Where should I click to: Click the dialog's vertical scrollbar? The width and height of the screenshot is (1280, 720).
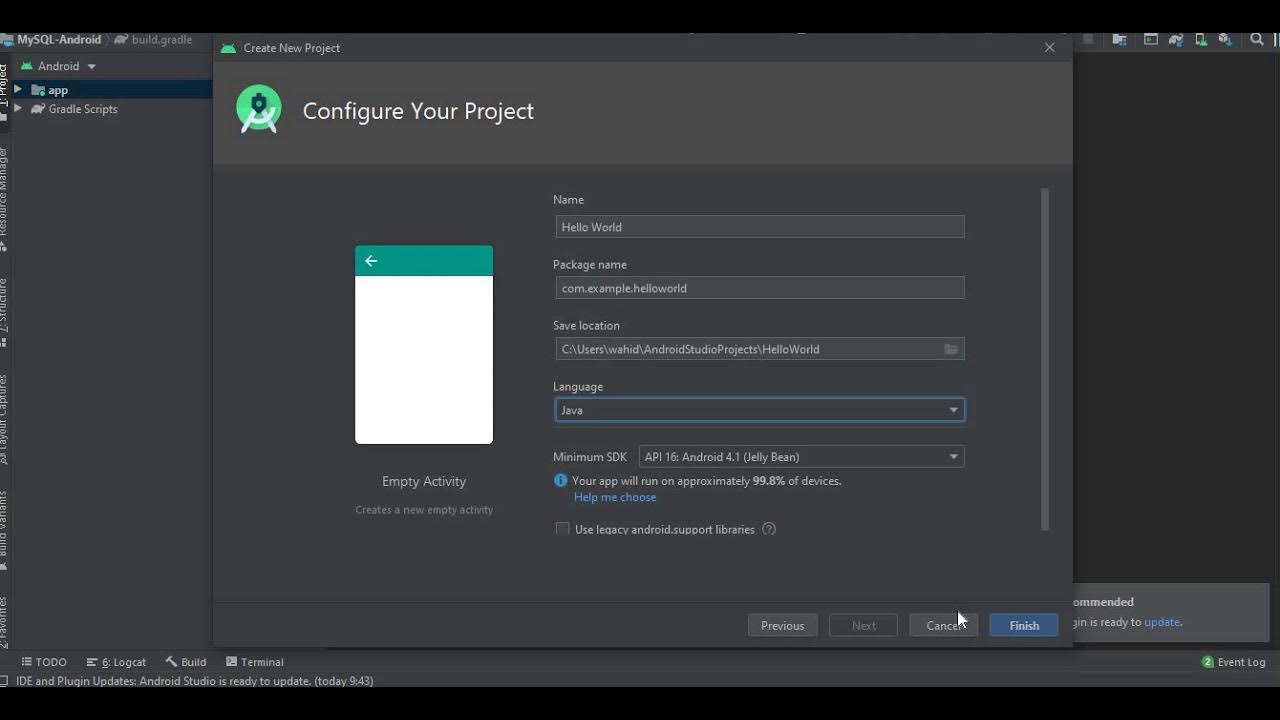coord(1045,360)
